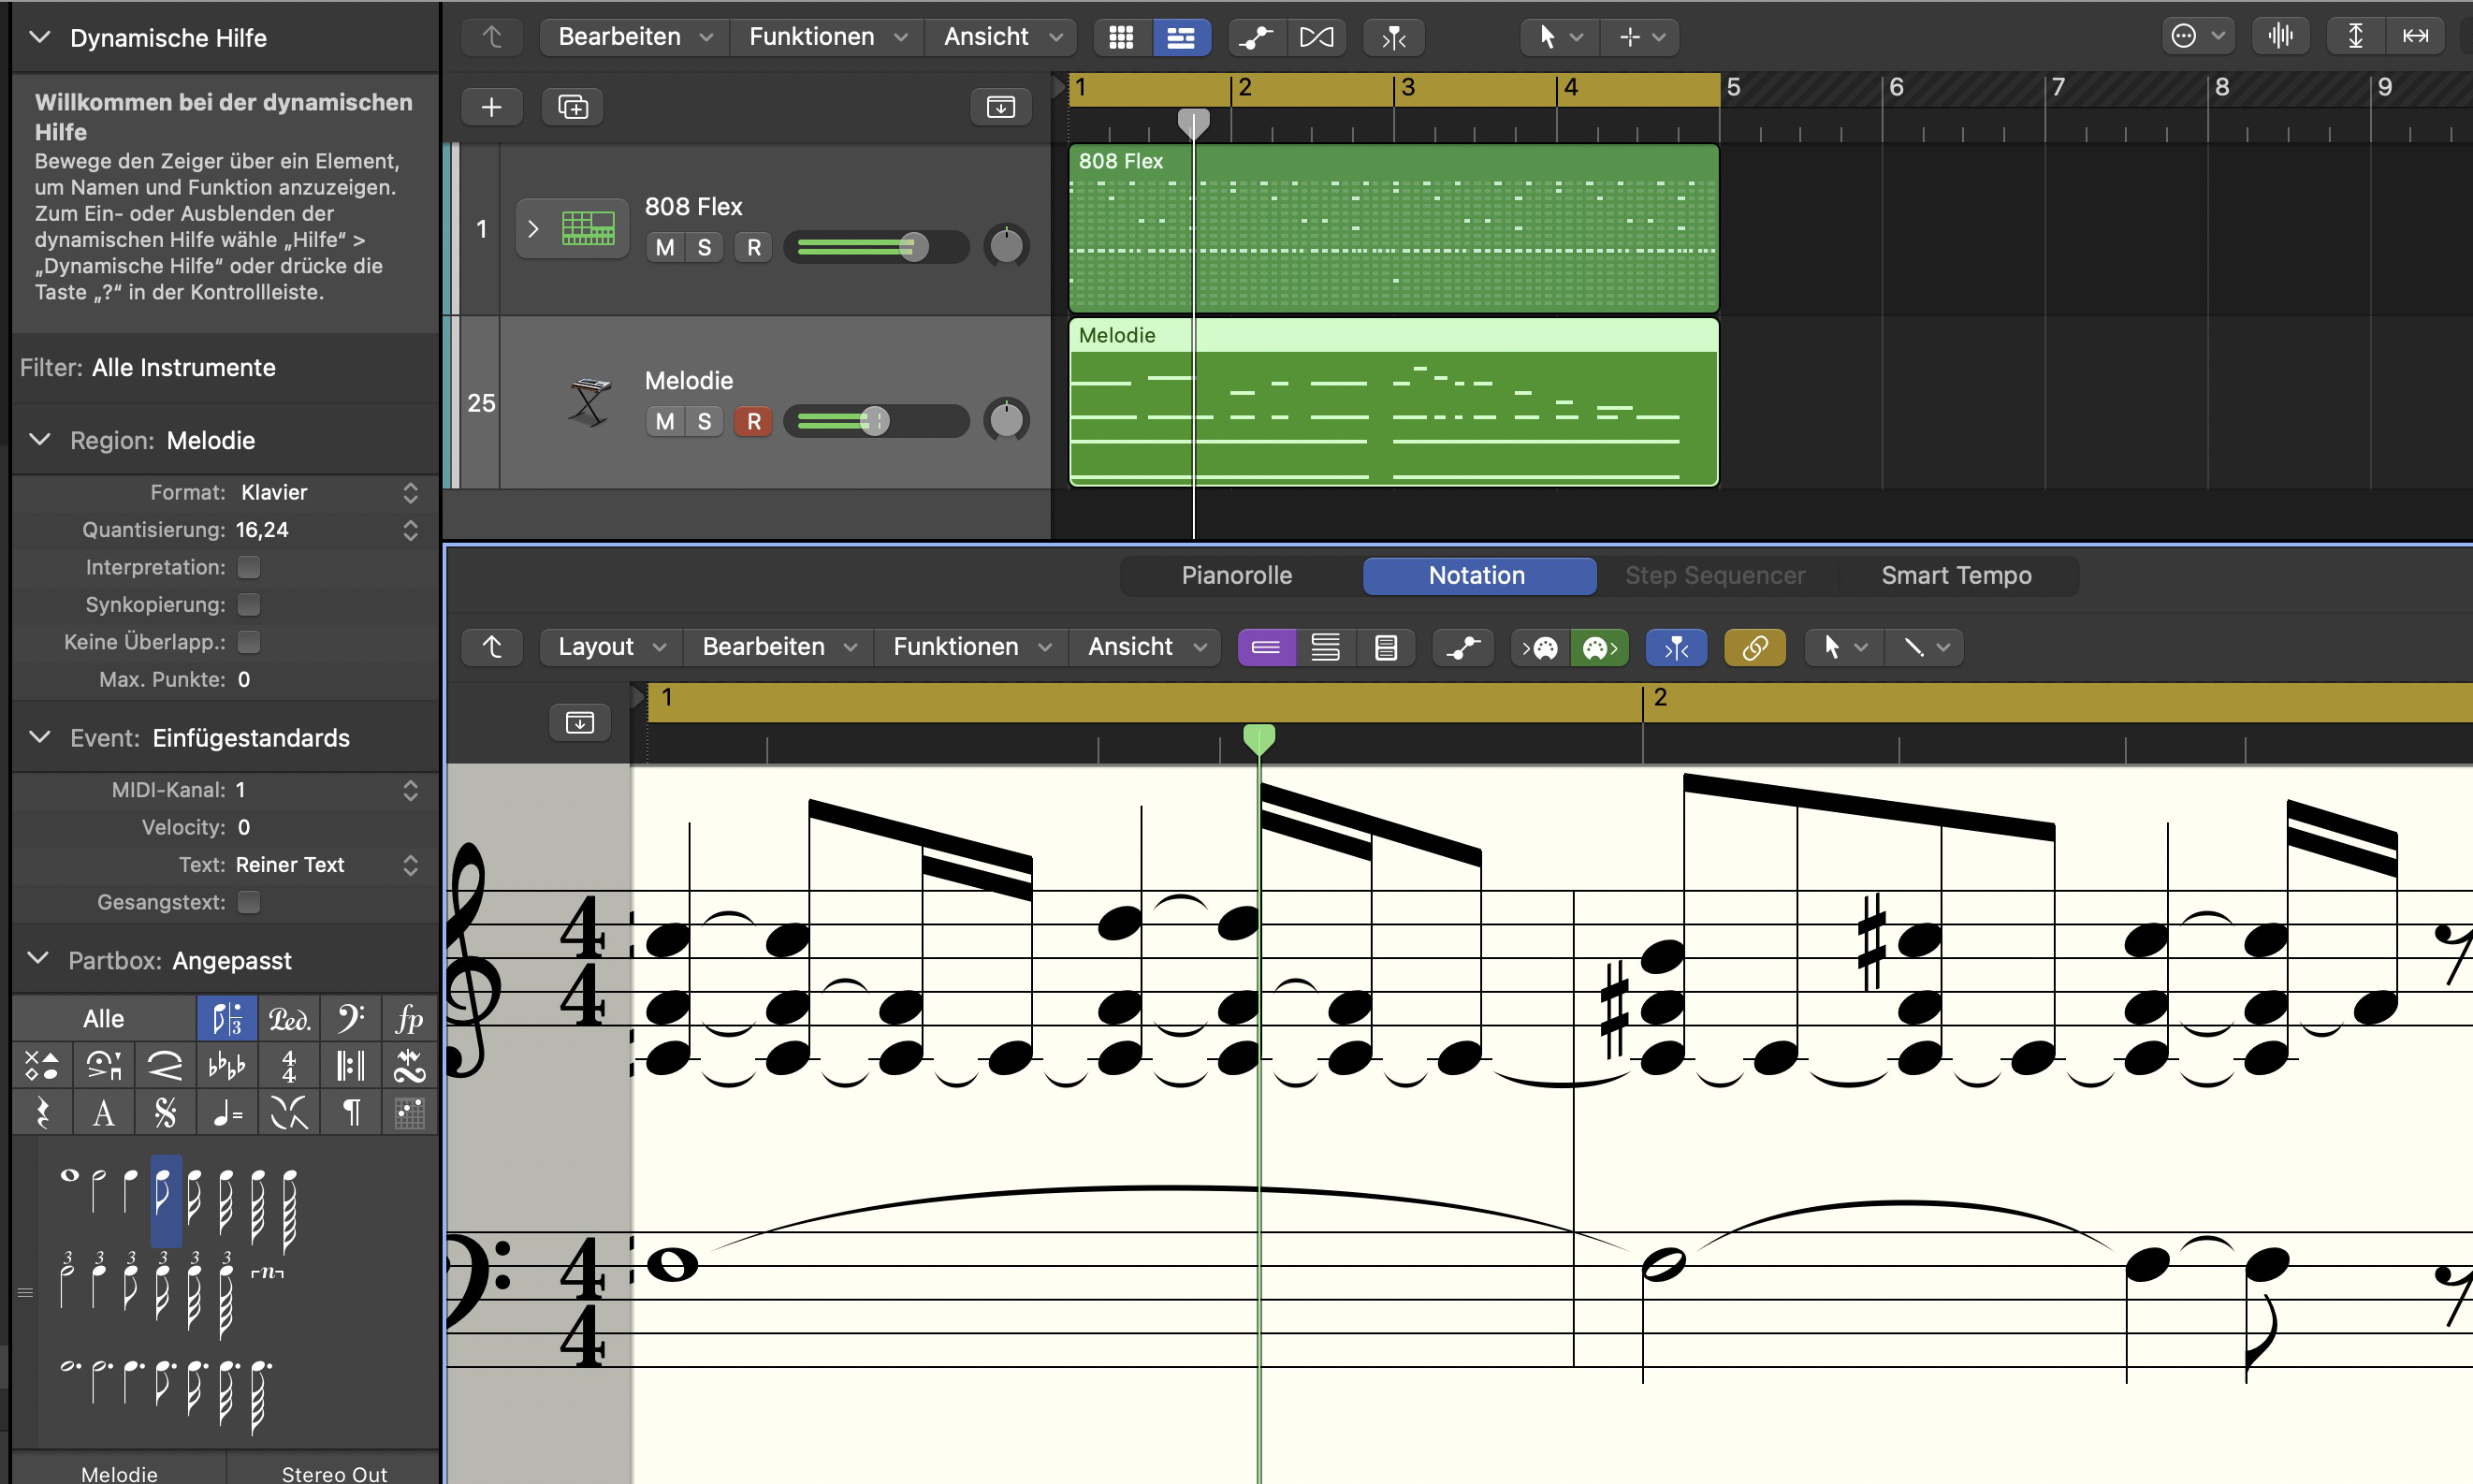Viewport: 2473px width, 1484px height.
Task: Click the Quantisierung value field
Action: pyautogui.click(x=311, y=530)
